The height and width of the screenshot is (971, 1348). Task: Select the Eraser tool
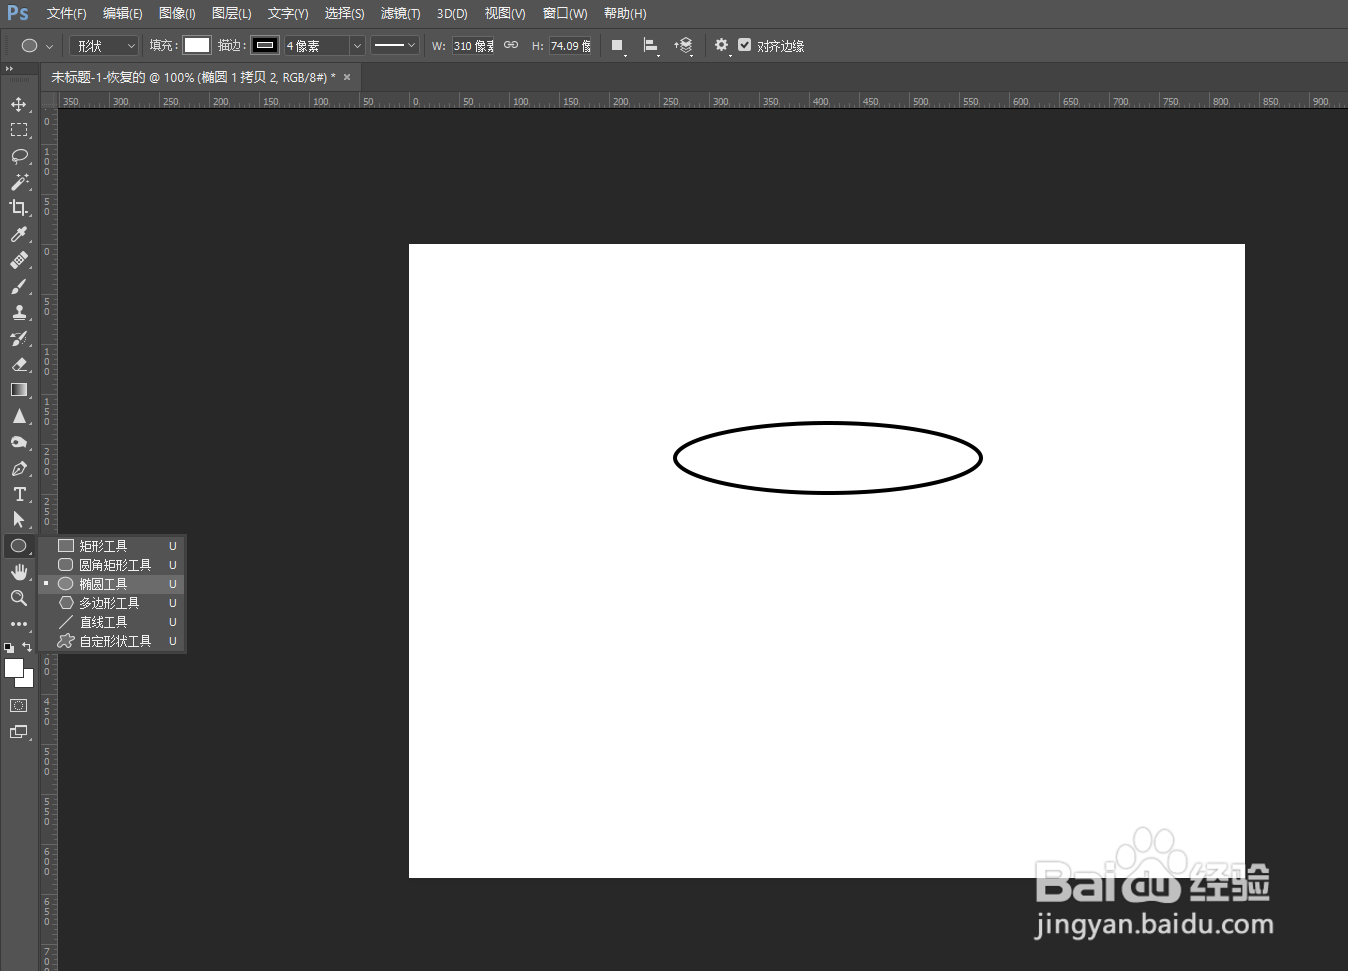(19, 364)
